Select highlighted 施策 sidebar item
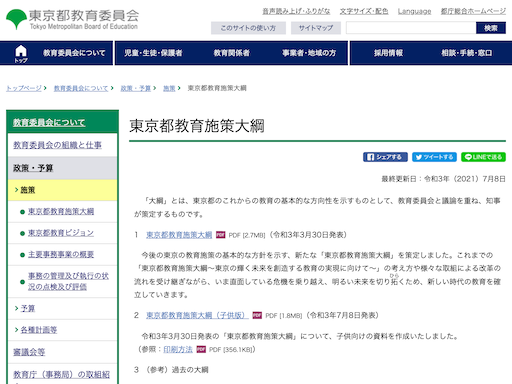The width and height of the screenshot is (512, 384). (x=62, y=190)
